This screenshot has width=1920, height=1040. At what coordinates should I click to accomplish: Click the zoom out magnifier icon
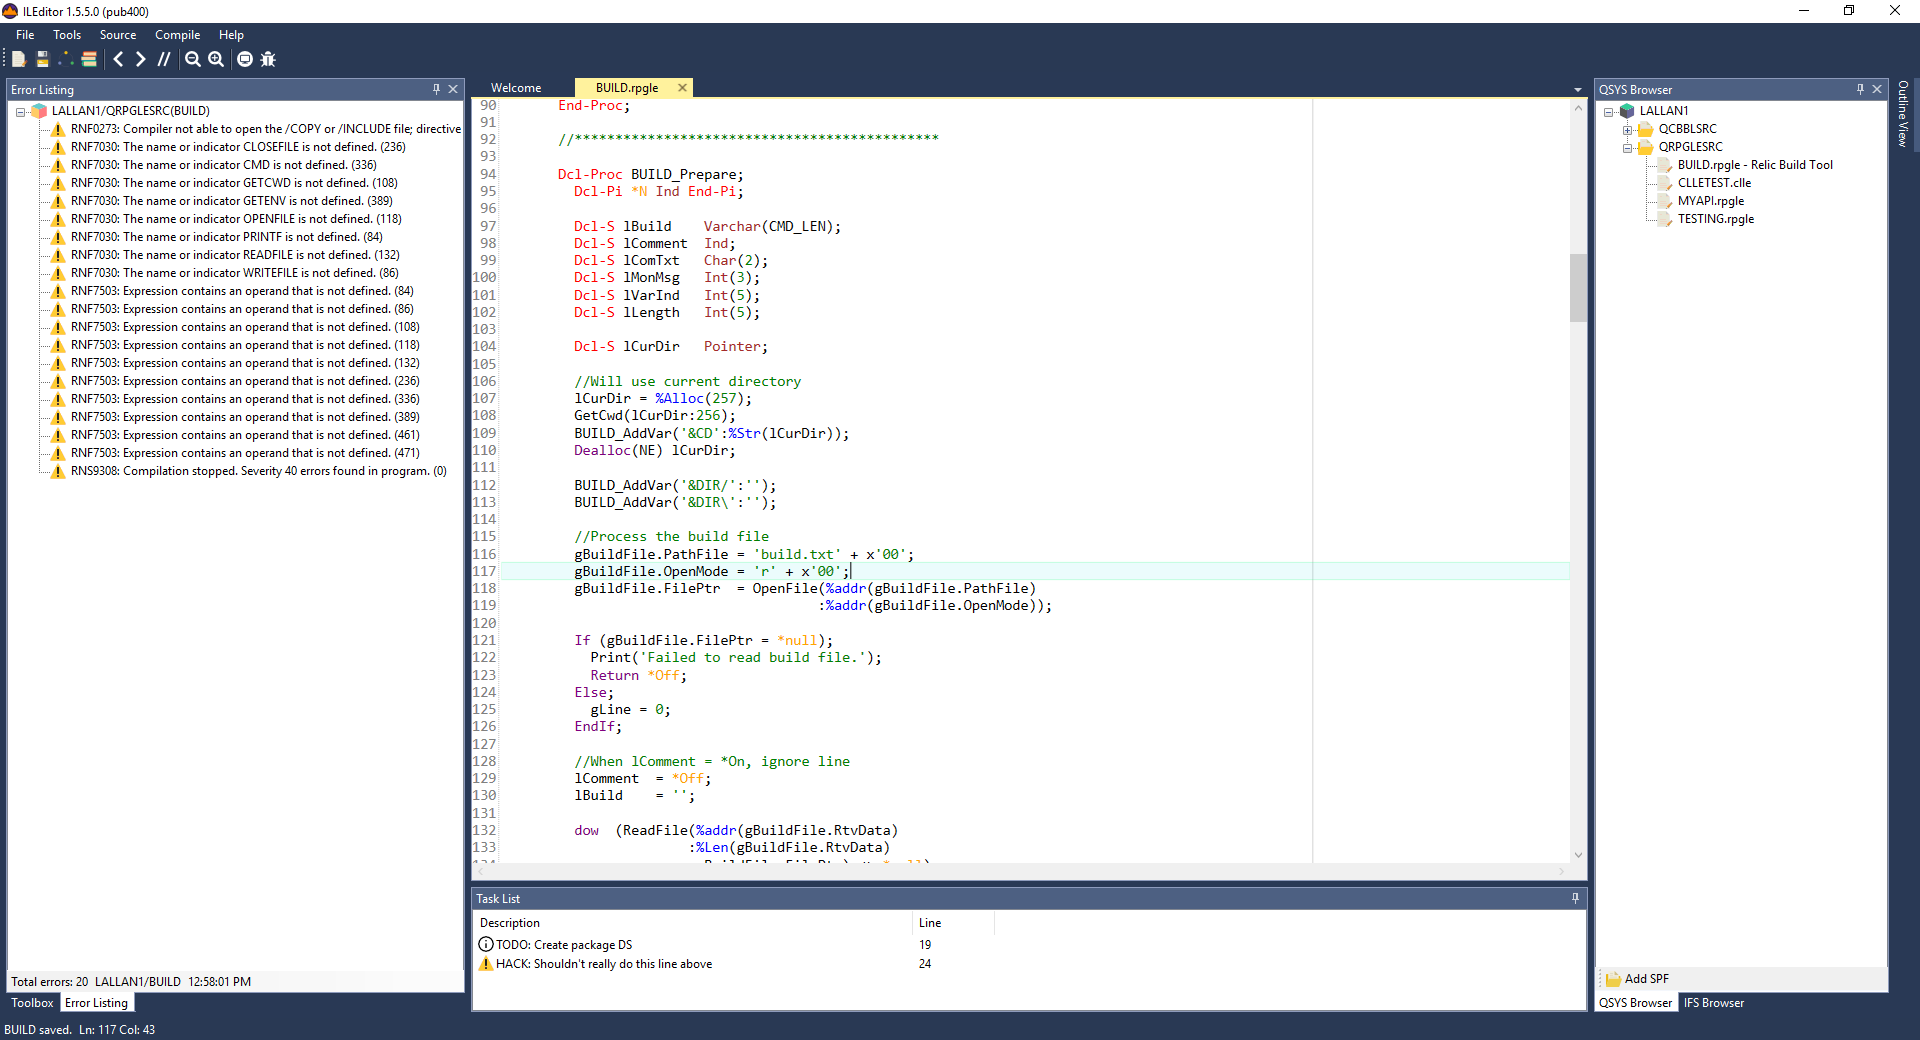pyautogui.click(x=193, y=59)
